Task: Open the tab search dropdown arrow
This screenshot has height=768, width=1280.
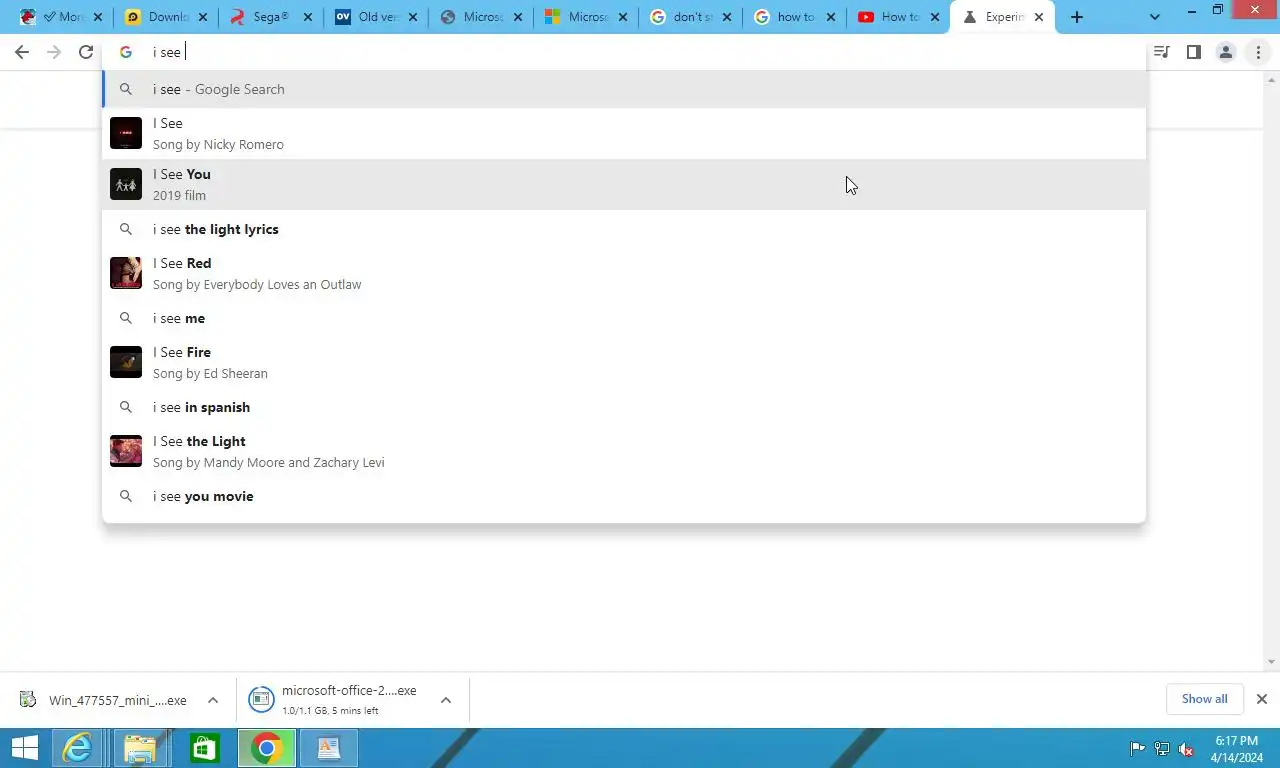Action: 1155,17
